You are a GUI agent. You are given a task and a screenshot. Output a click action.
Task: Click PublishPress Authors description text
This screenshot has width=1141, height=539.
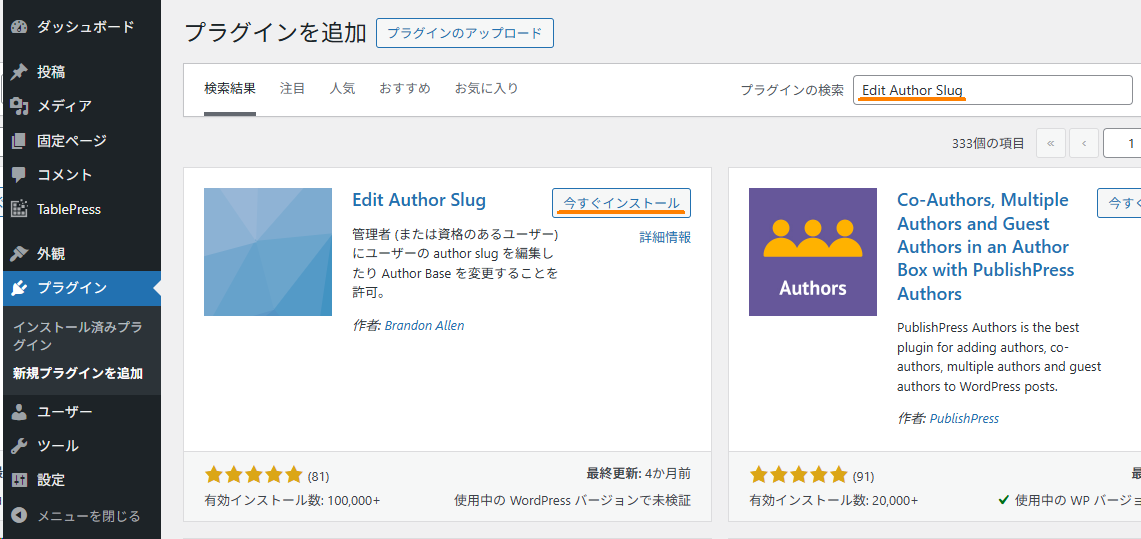click(x=999, y=357)
